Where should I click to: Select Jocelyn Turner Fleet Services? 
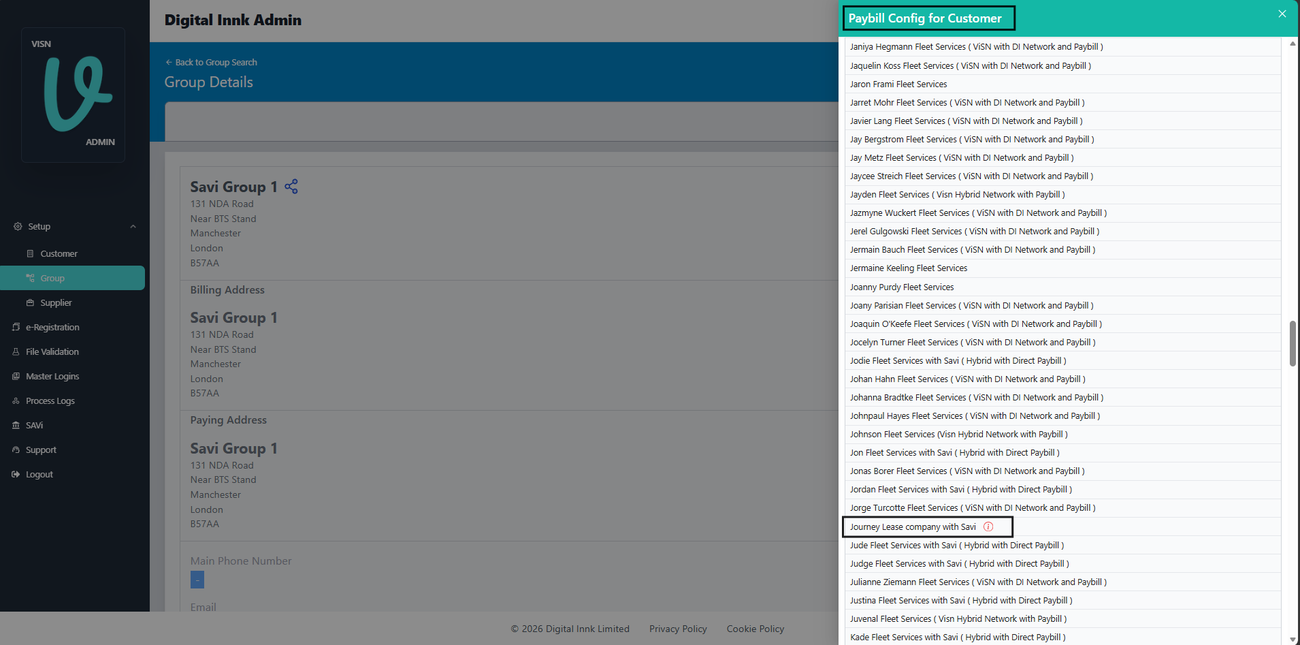point(1064,342)
